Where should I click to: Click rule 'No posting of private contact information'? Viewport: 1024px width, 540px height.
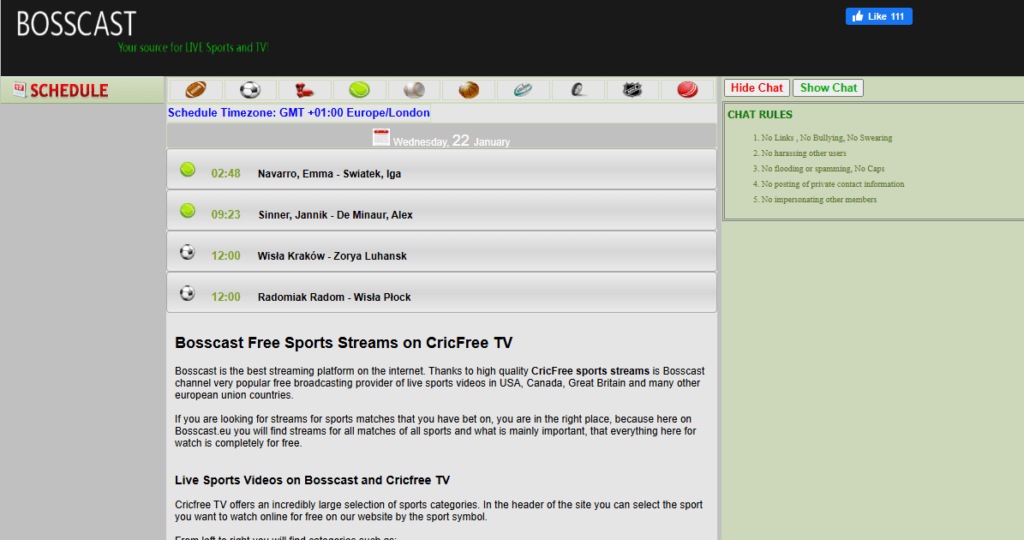tap(833, 184)
